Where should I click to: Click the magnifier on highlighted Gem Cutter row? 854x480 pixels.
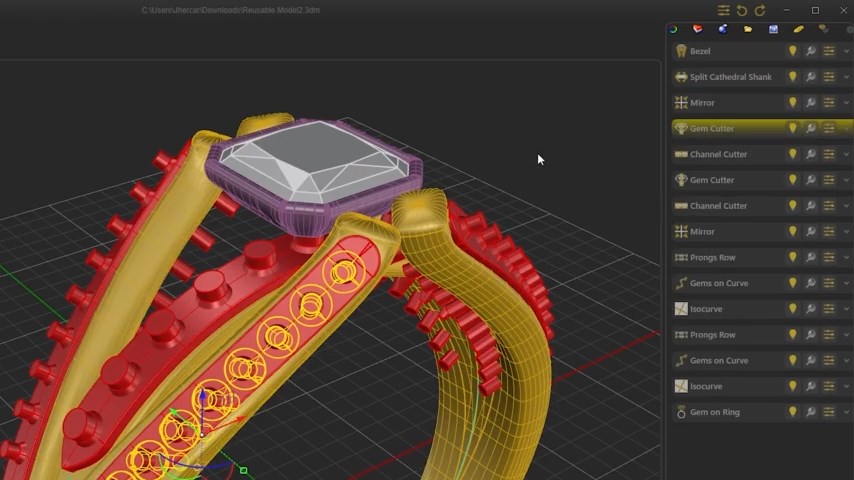(811, 128)
